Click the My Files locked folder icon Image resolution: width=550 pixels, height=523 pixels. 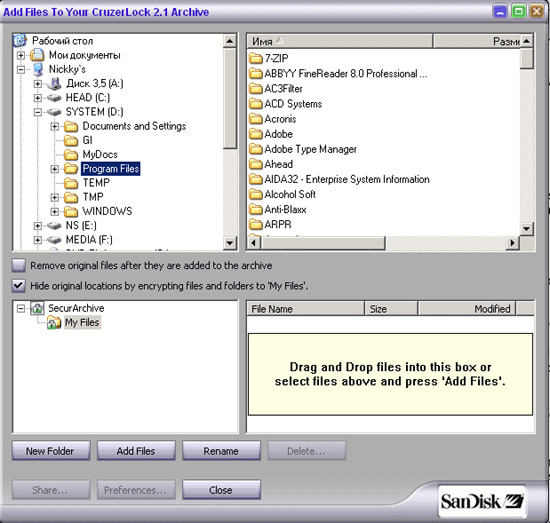pos(54,322)
